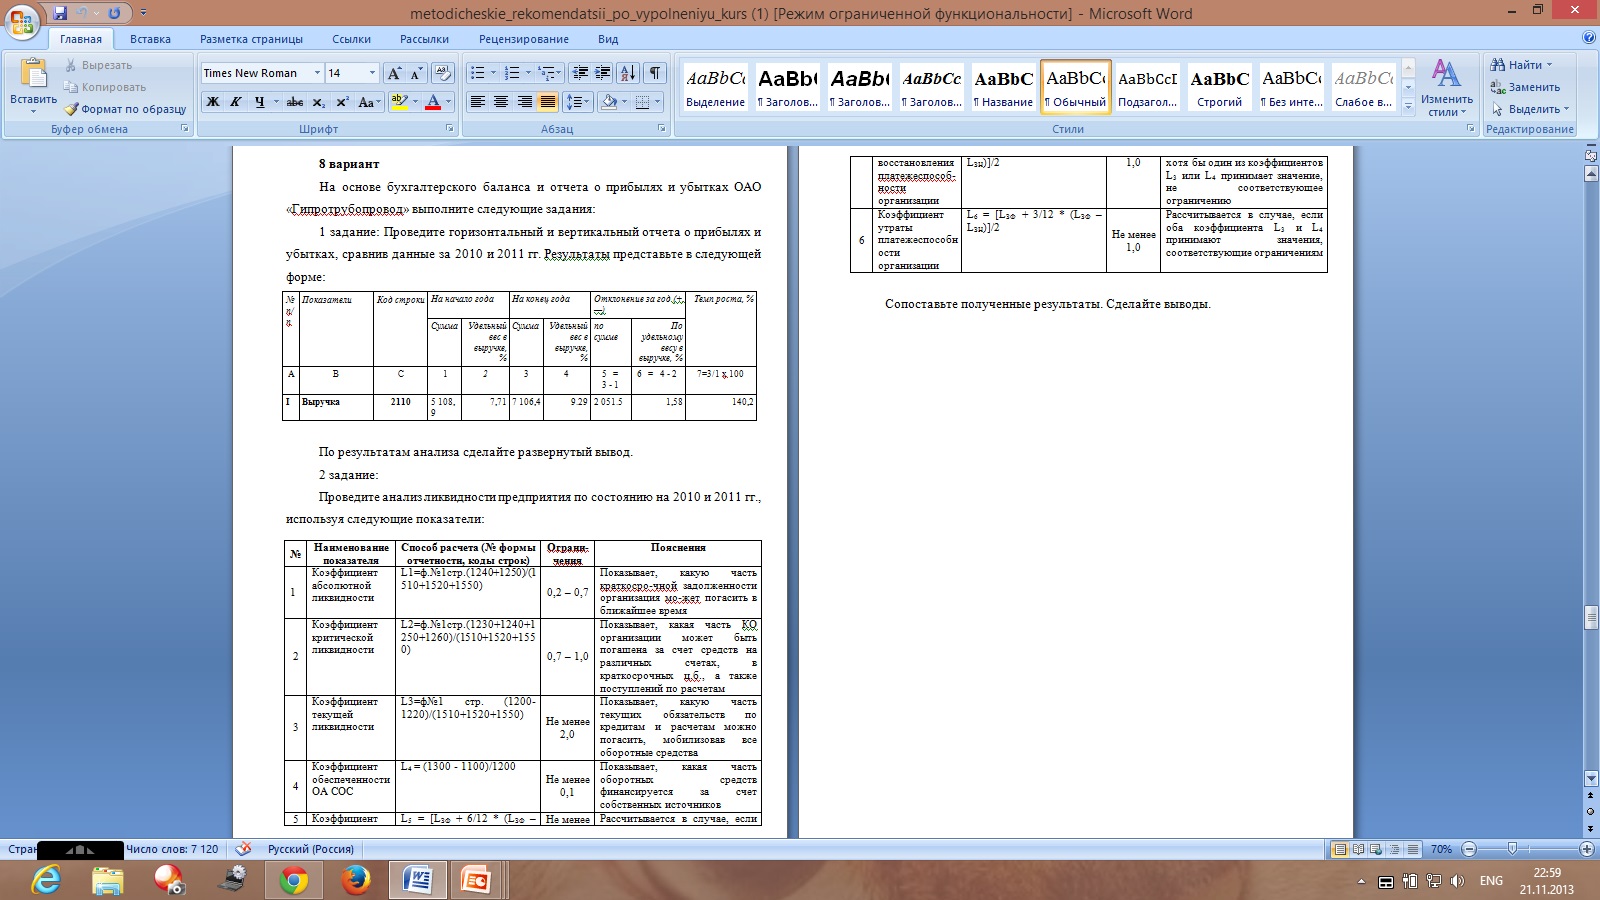Click the Grow Font icon
Viewport: 1600px width, 900px height.
point(394,73)
